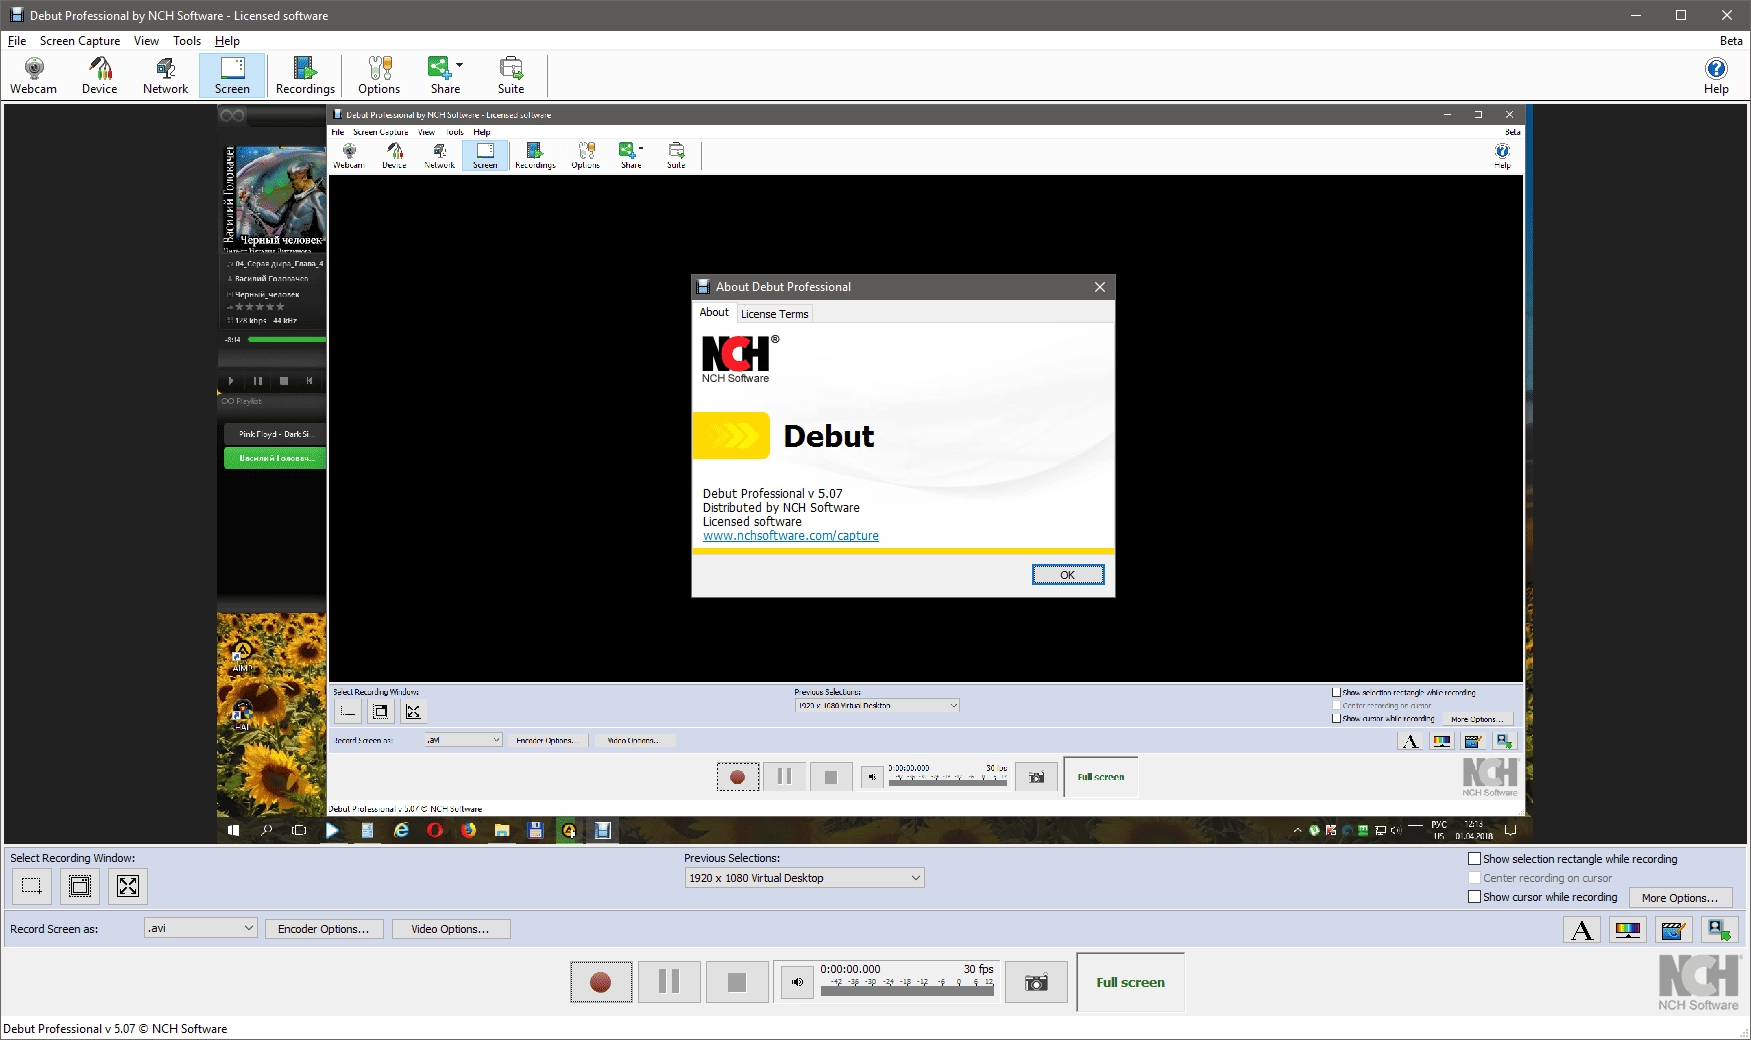The image size is (1751, 1040).
Task: Open the Options toolbar button
Action: (x=379, y=76)
